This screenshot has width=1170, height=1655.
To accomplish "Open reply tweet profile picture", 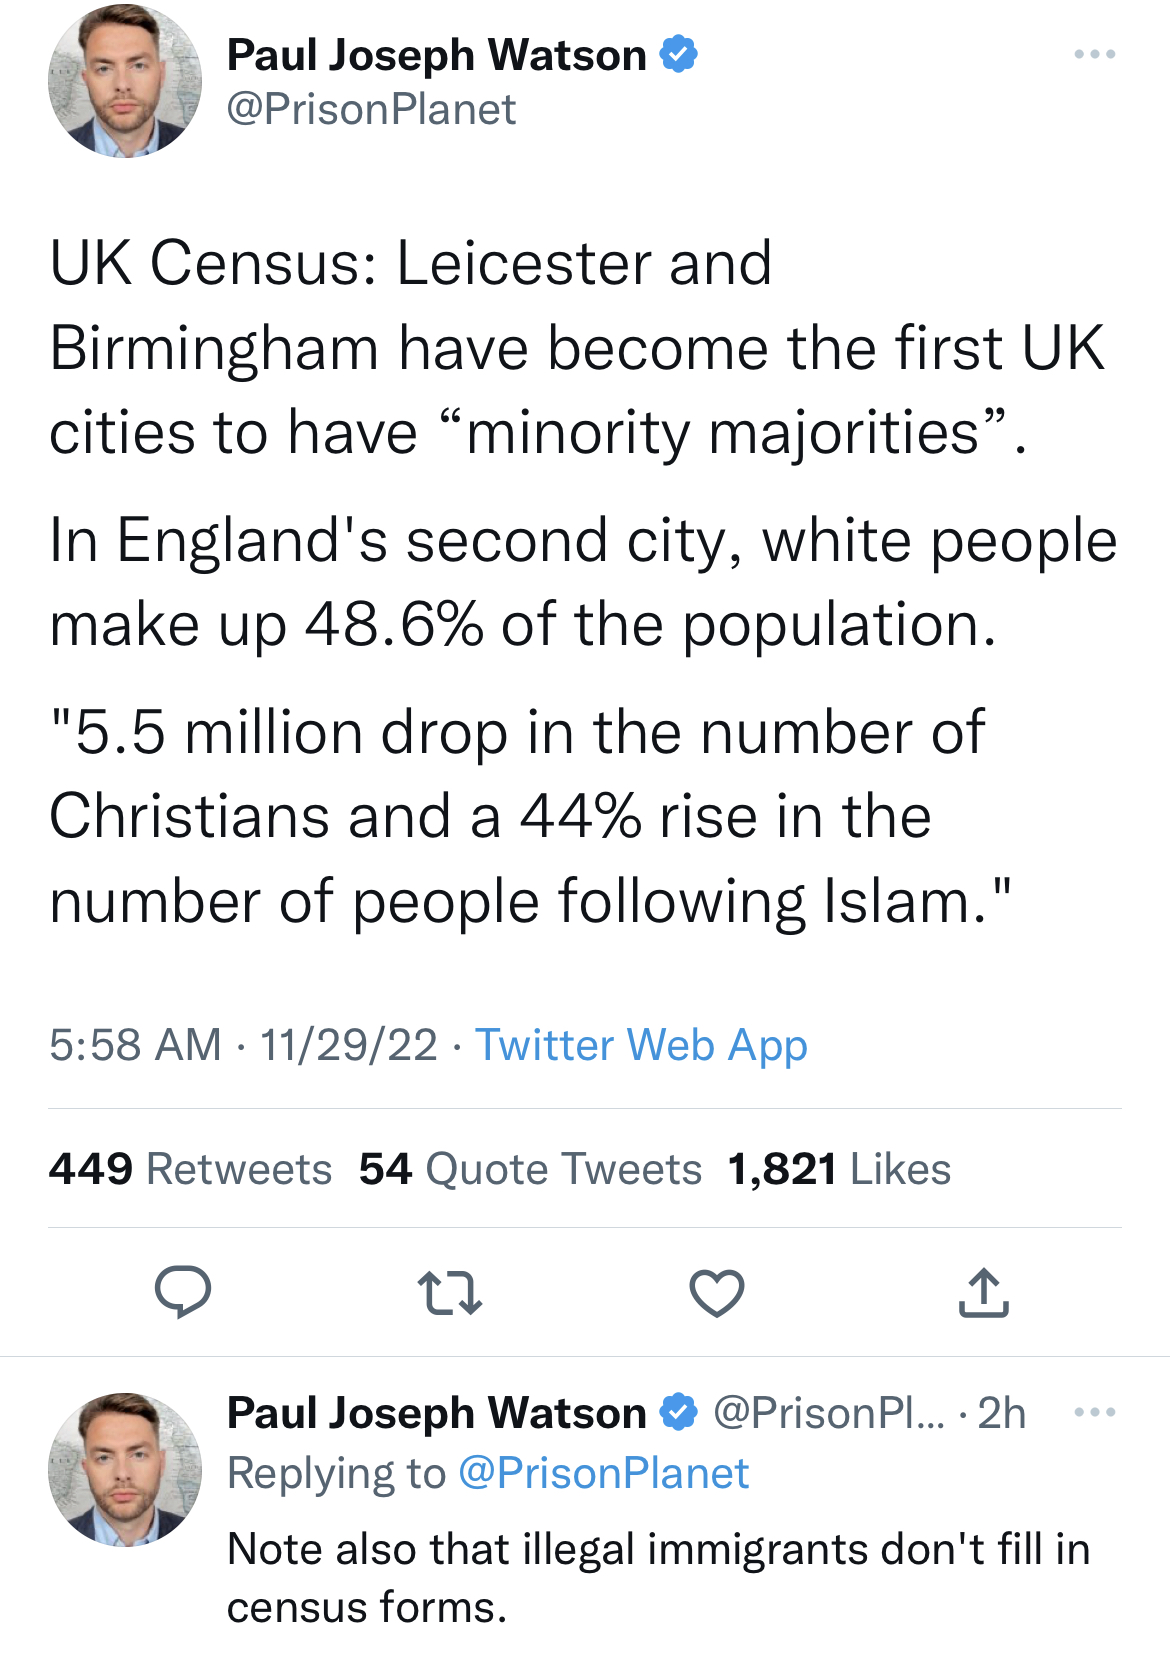I will pos(125,1470).
